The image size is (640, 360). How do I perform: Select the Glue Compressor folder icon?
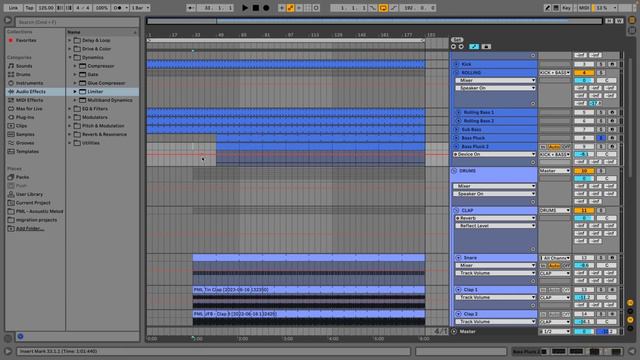click(x=82, y=83)
